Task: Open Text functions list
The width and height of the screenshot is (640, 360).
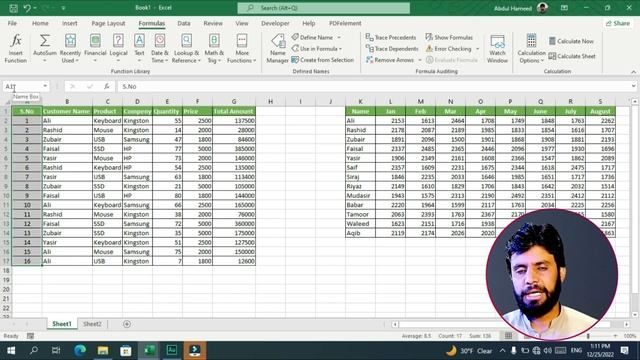Action: pyautogui.click(x=139, y=48)
